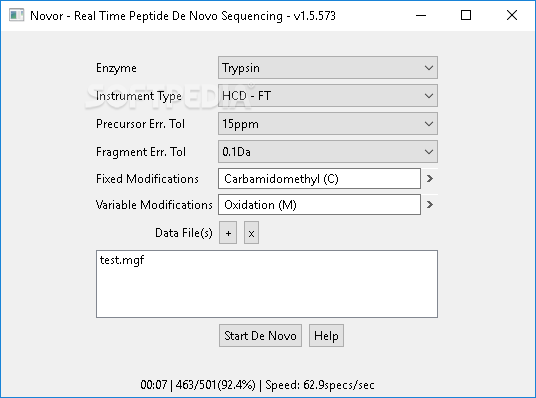Open the Help button
Image resolution: width=536 pixels, height=398 pixels.
coord(326,335)
